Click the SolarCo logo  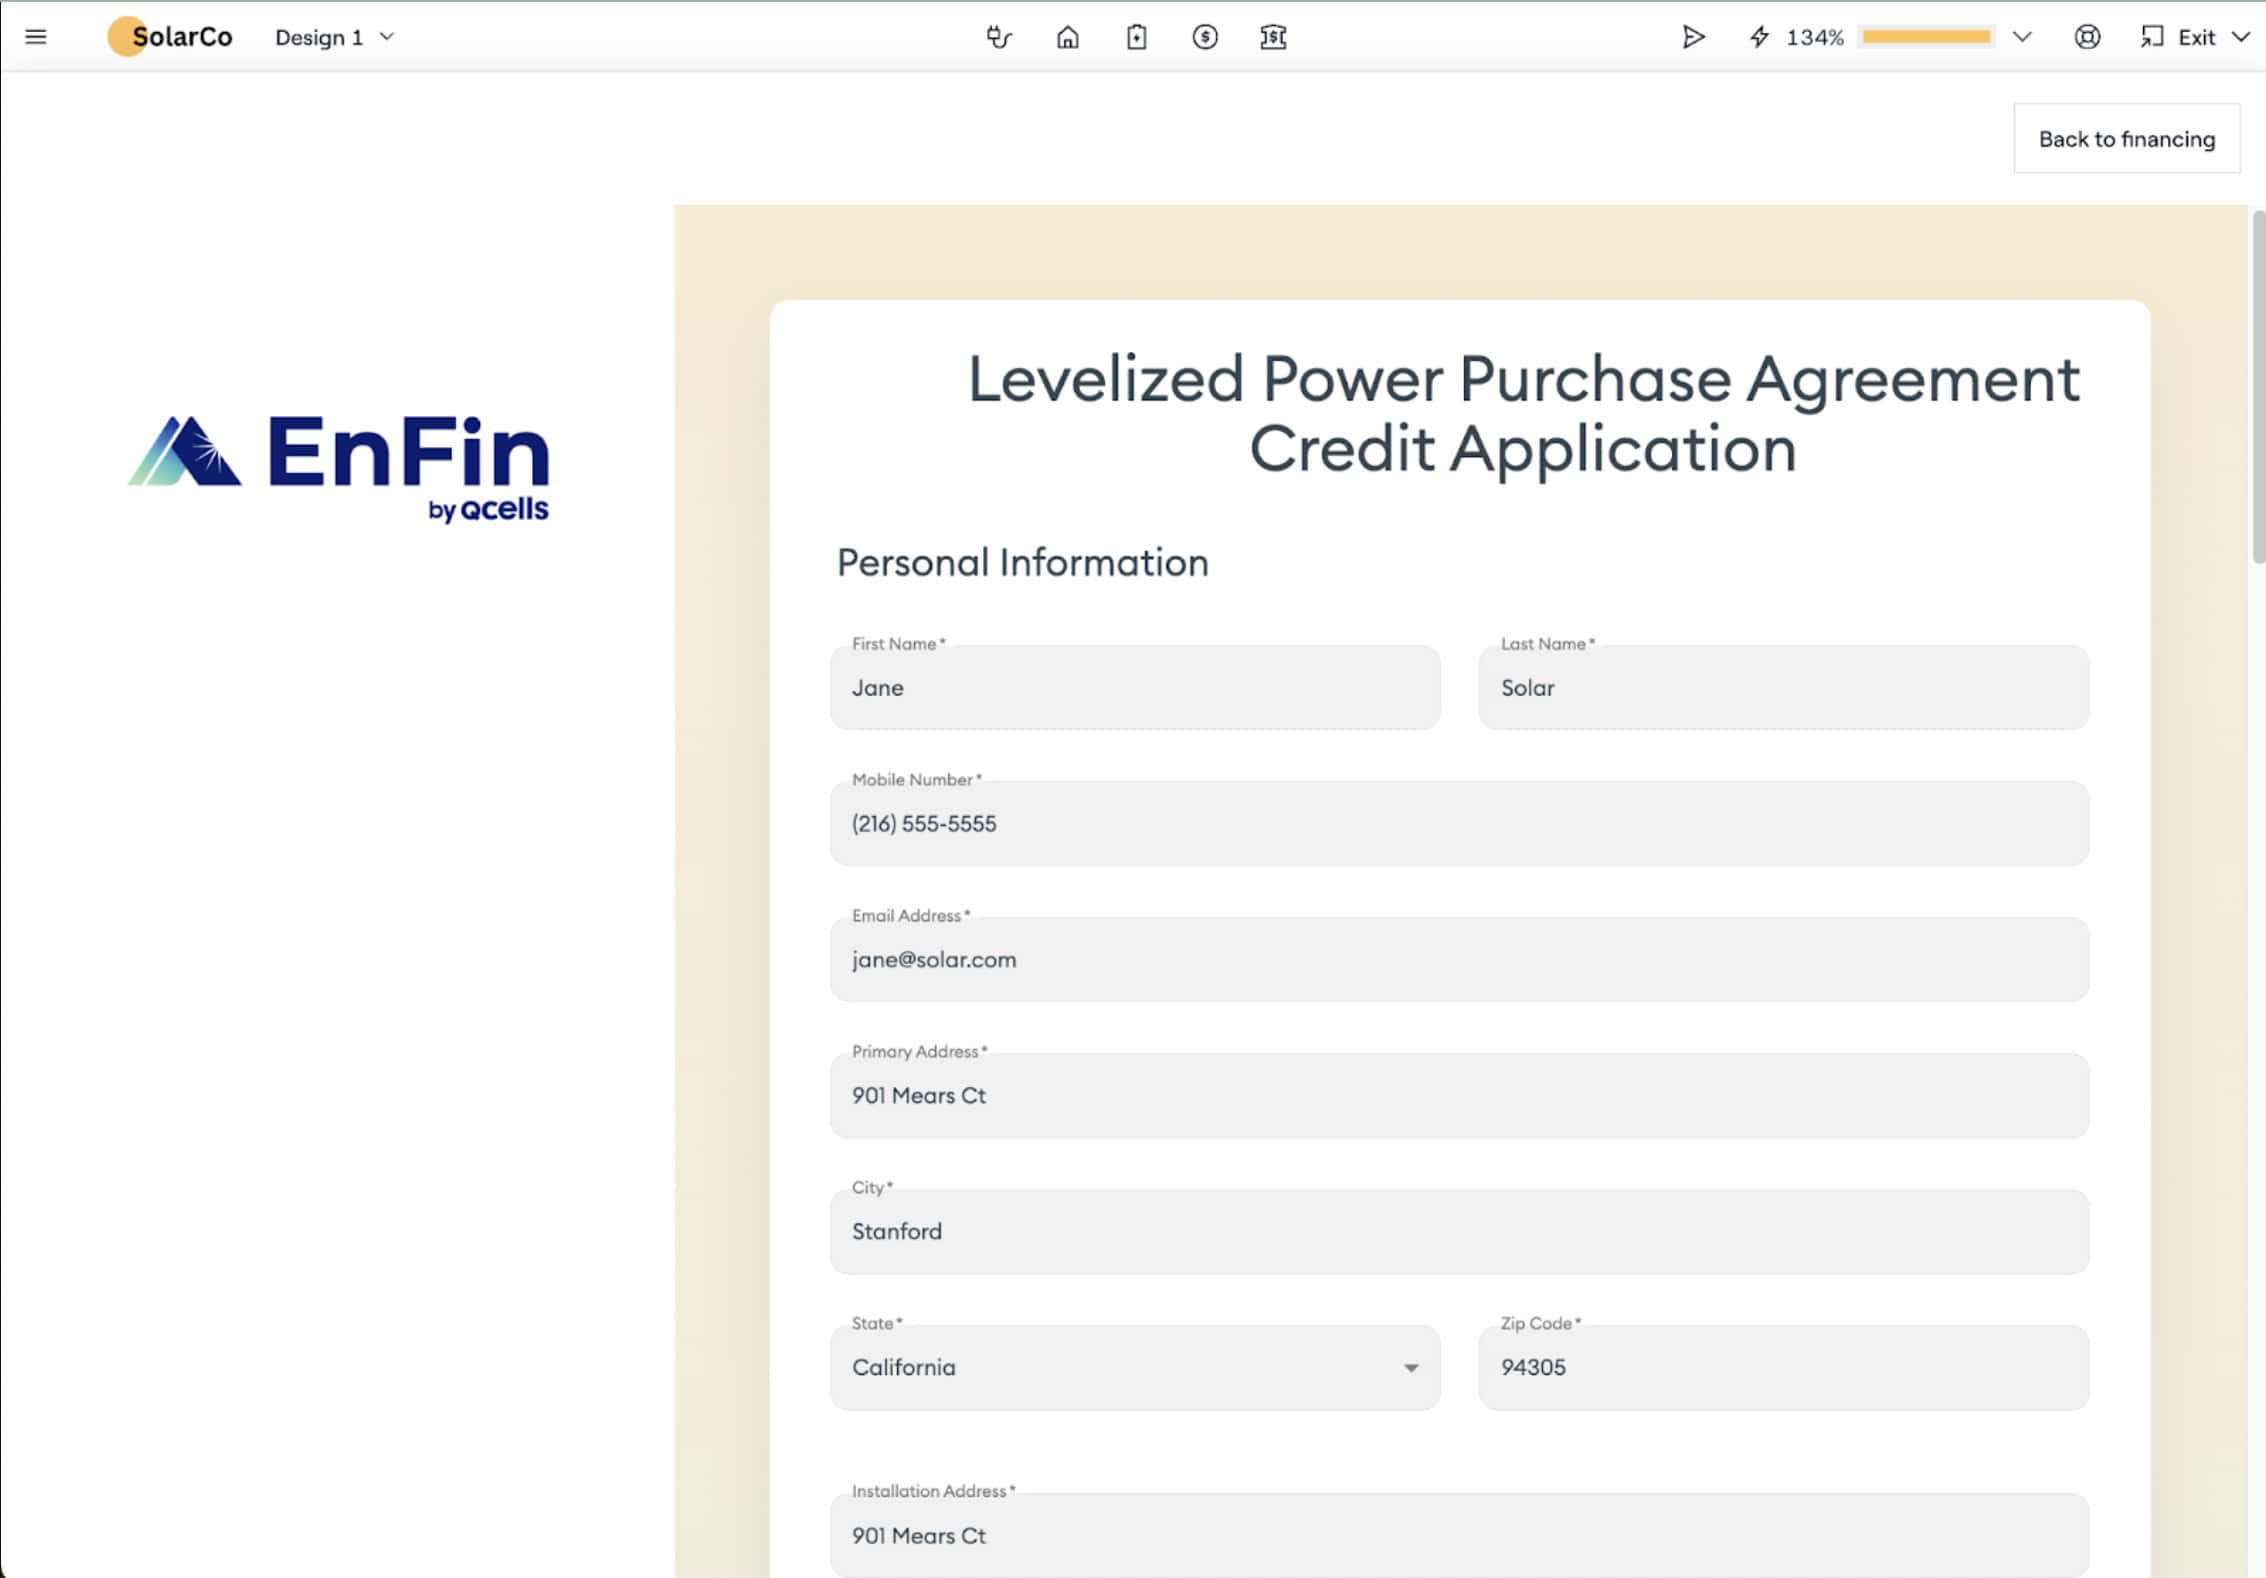[x=170, y=37]
